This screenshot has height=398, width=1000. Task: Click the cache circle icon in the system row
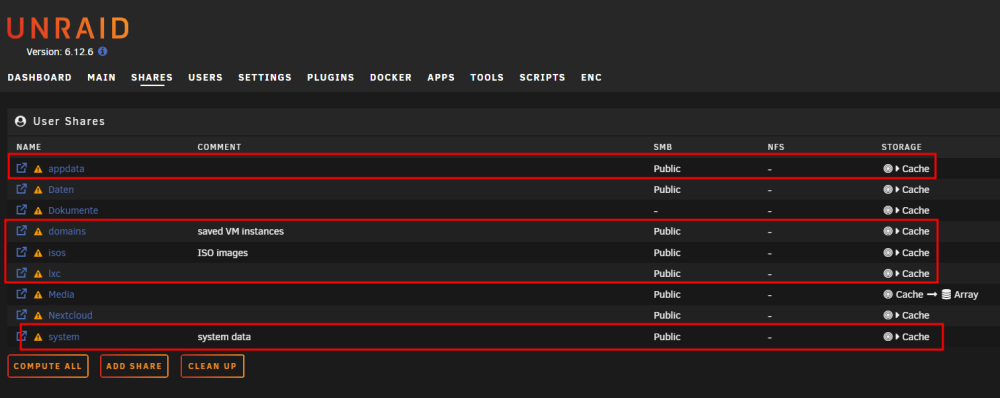[x=888, y=337]
